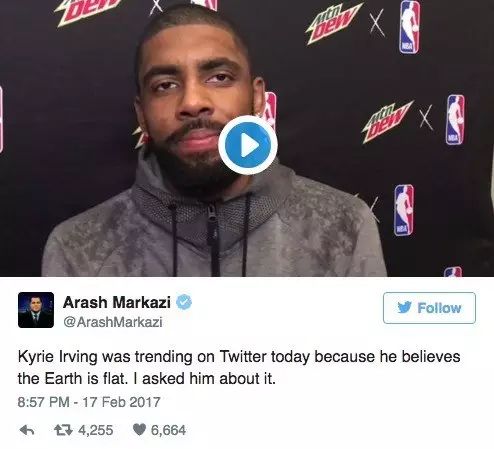The height and width of the screenshot is (449, 494).
Task: Like the tweet with the heart icon
Action: tap(139, 430)
